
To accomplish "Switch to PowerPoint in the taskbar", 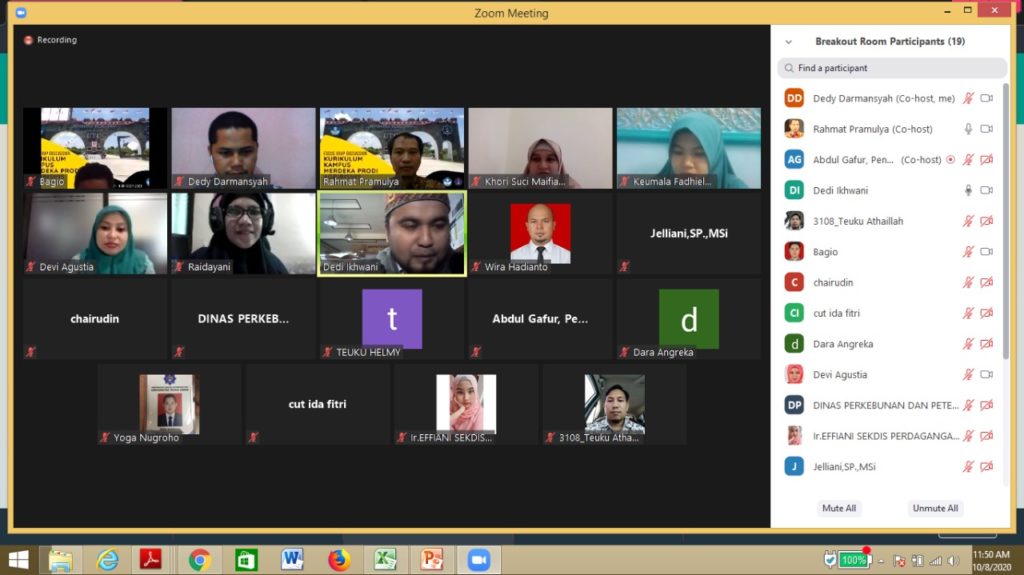I will click(x=432, y=560).
